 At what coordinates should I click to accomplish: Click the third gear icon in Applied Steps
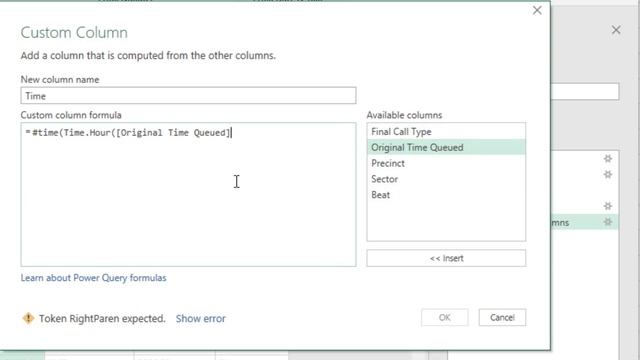[608, 206]
